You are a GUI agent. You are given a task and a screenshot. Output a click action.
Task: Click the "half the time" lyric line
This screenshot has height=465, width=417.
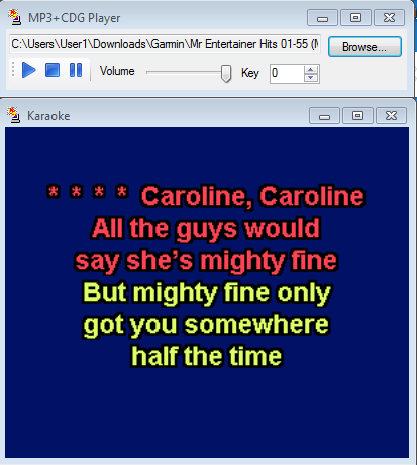point(207,357)
